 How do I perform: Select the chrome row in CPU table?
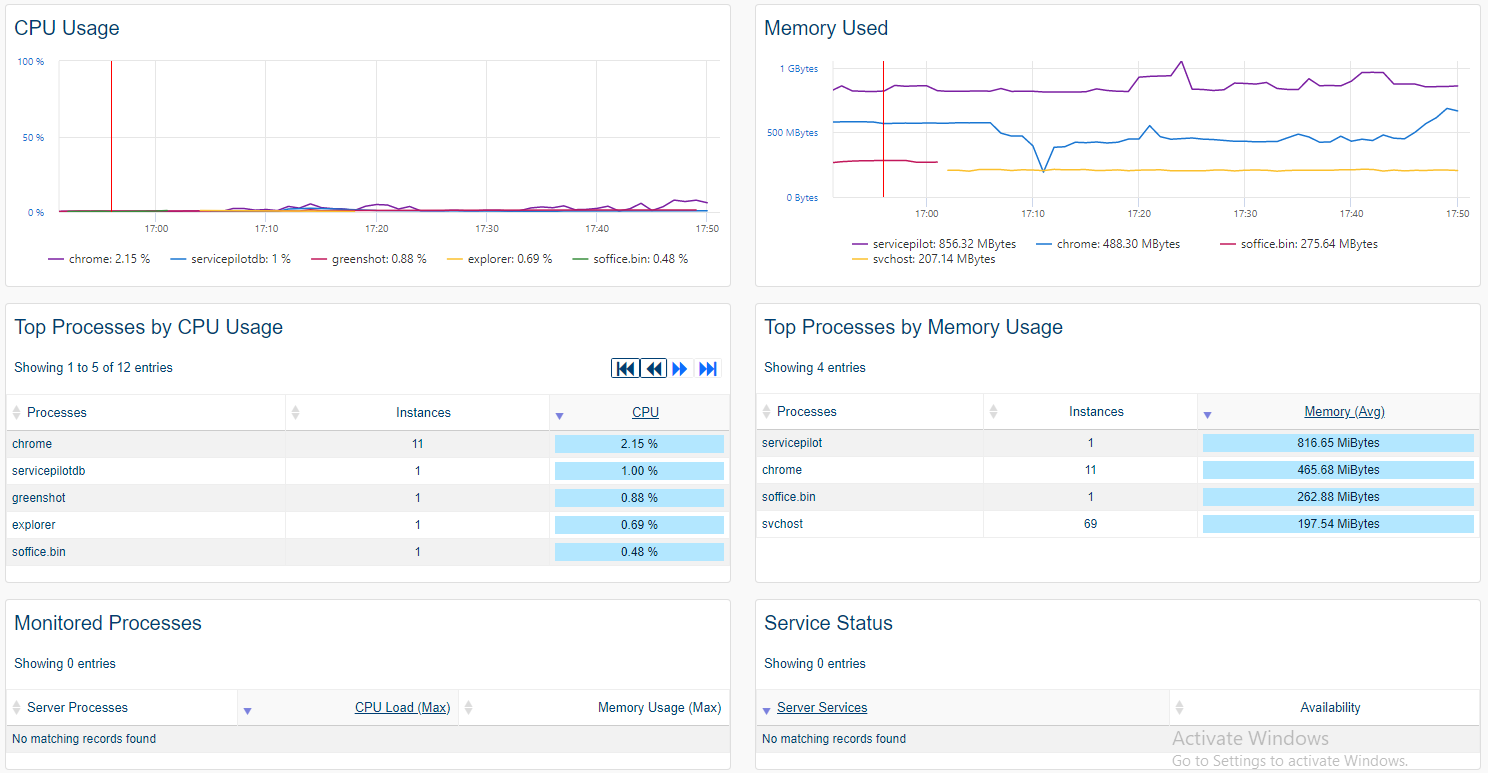(x=32, y=444)
